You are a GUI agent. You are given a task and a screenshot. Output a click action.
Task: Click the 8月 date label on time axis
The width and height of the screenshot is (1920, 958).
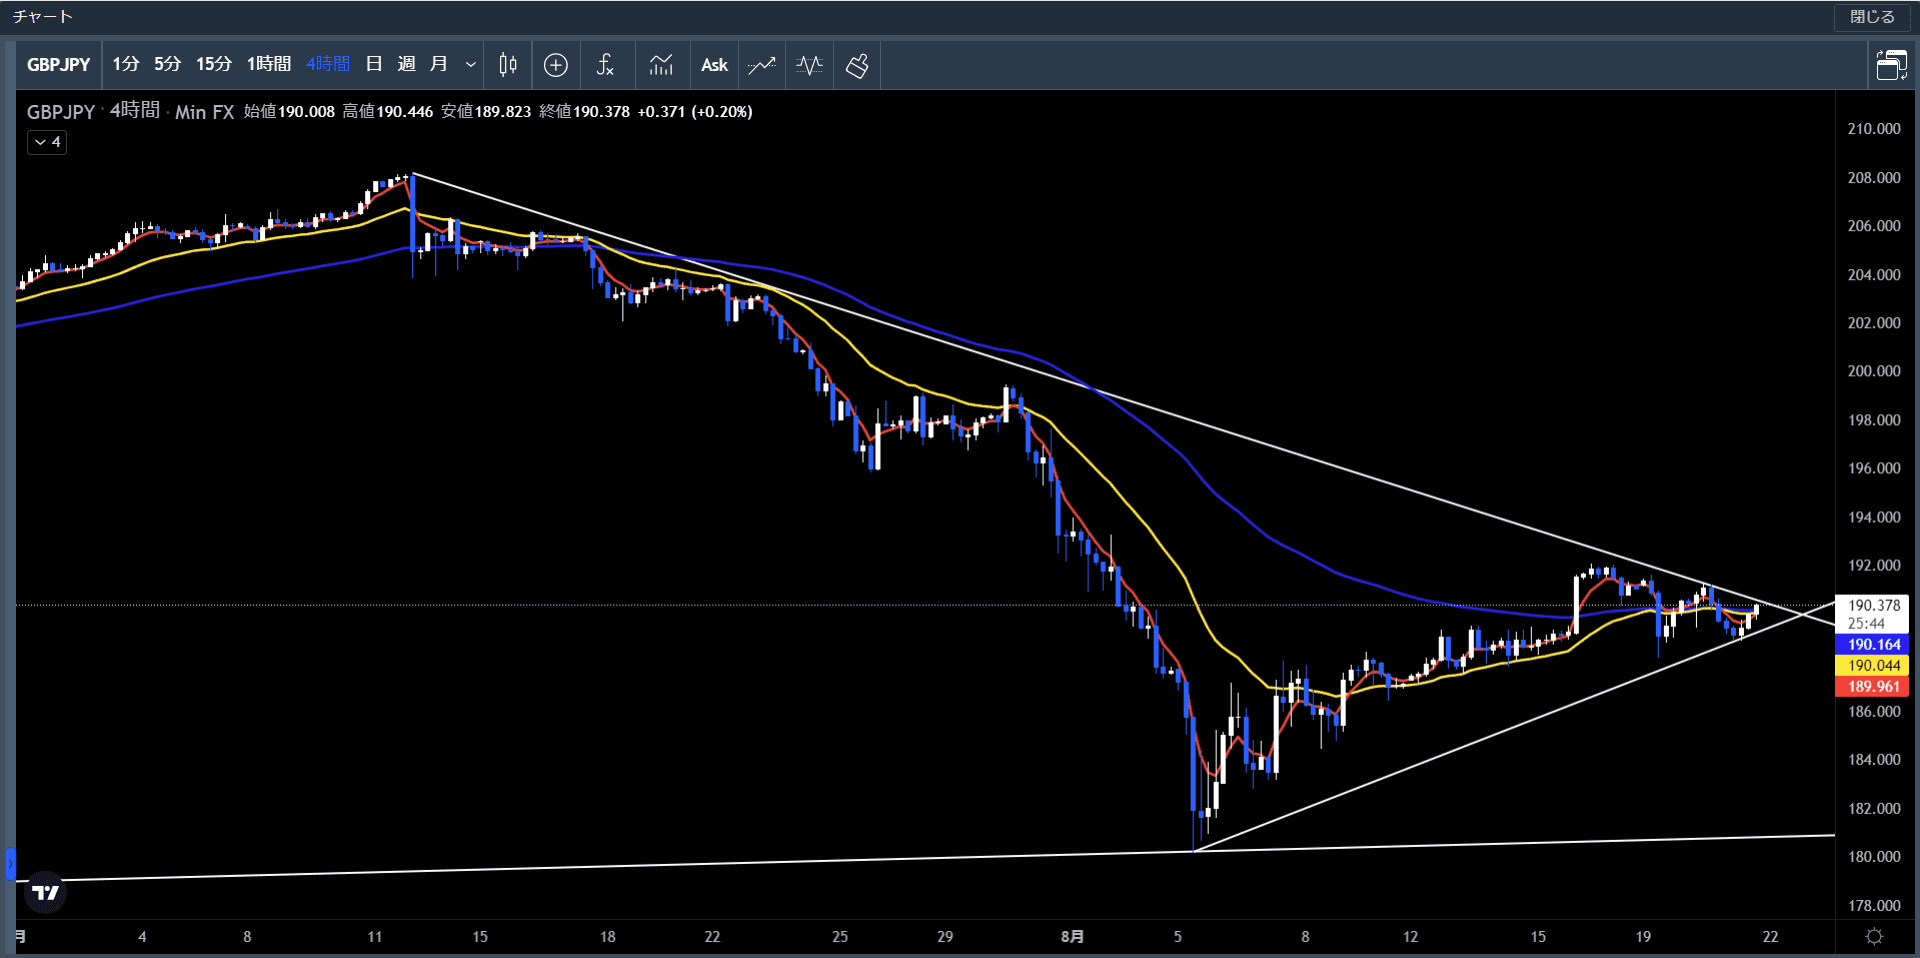[1072, 937]
